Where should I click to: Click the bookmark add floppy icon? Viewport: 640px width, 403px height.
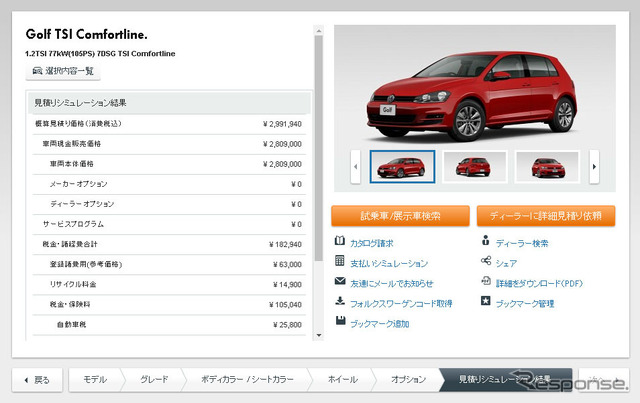340,320
